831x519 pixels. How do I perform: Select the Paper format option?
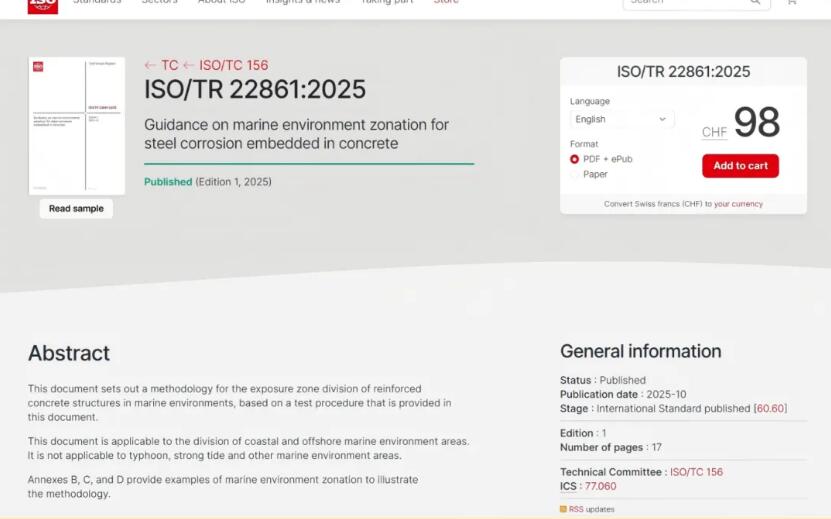coord(575,174)
